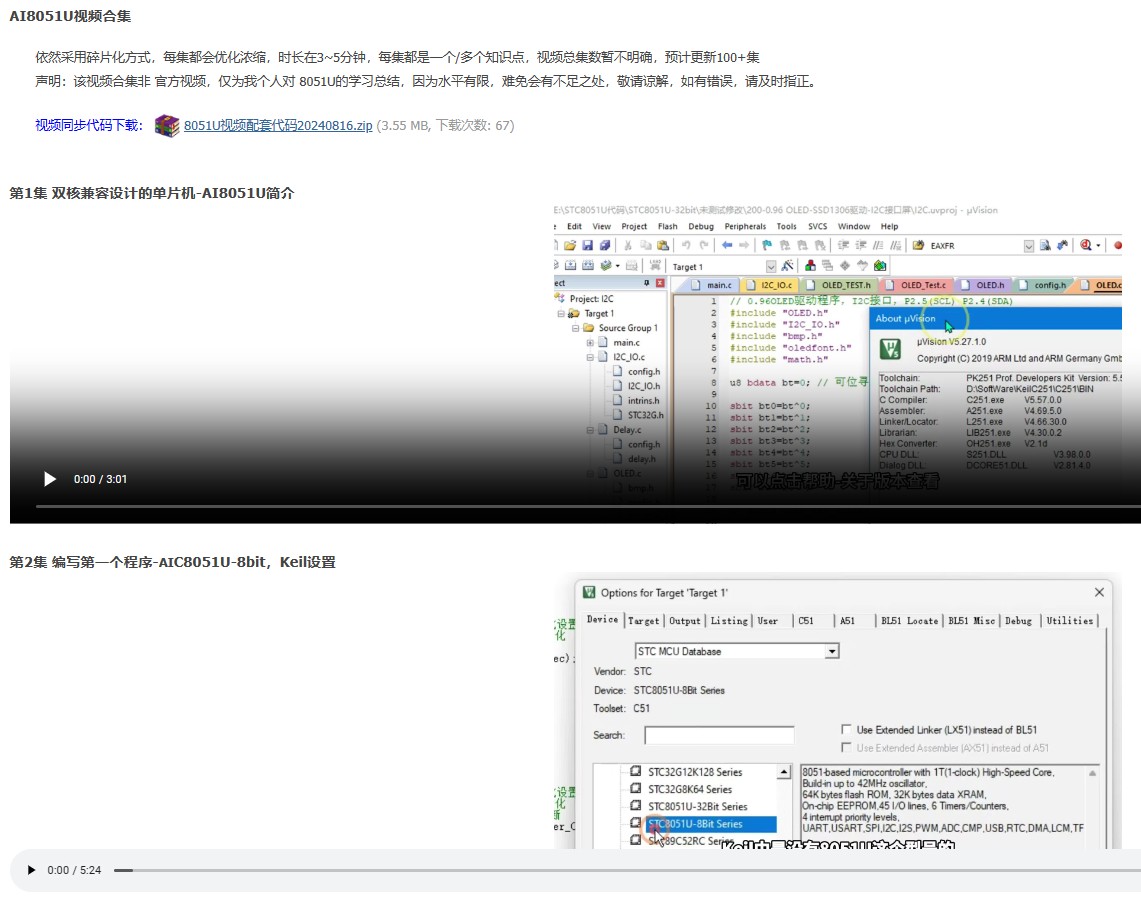Toggle Use Extended Linker (LX51) checkbox
This screenshot has width=1141, height=899.
(x=846, y=729)
